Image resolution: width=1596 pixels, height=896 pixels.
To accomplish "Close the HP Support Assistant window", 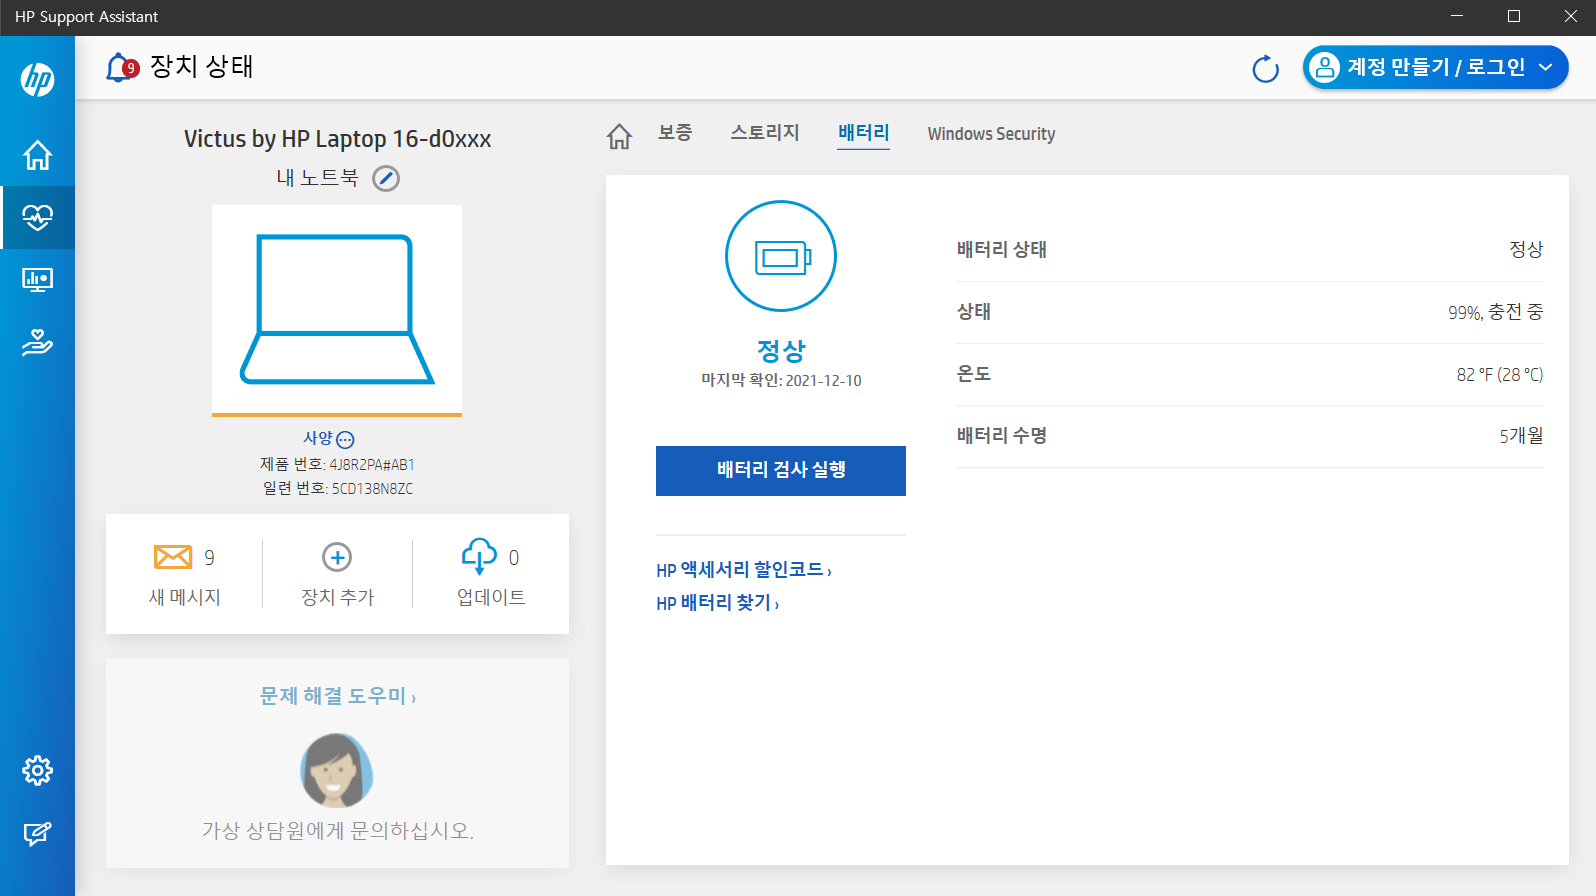I will [1570, 16].
